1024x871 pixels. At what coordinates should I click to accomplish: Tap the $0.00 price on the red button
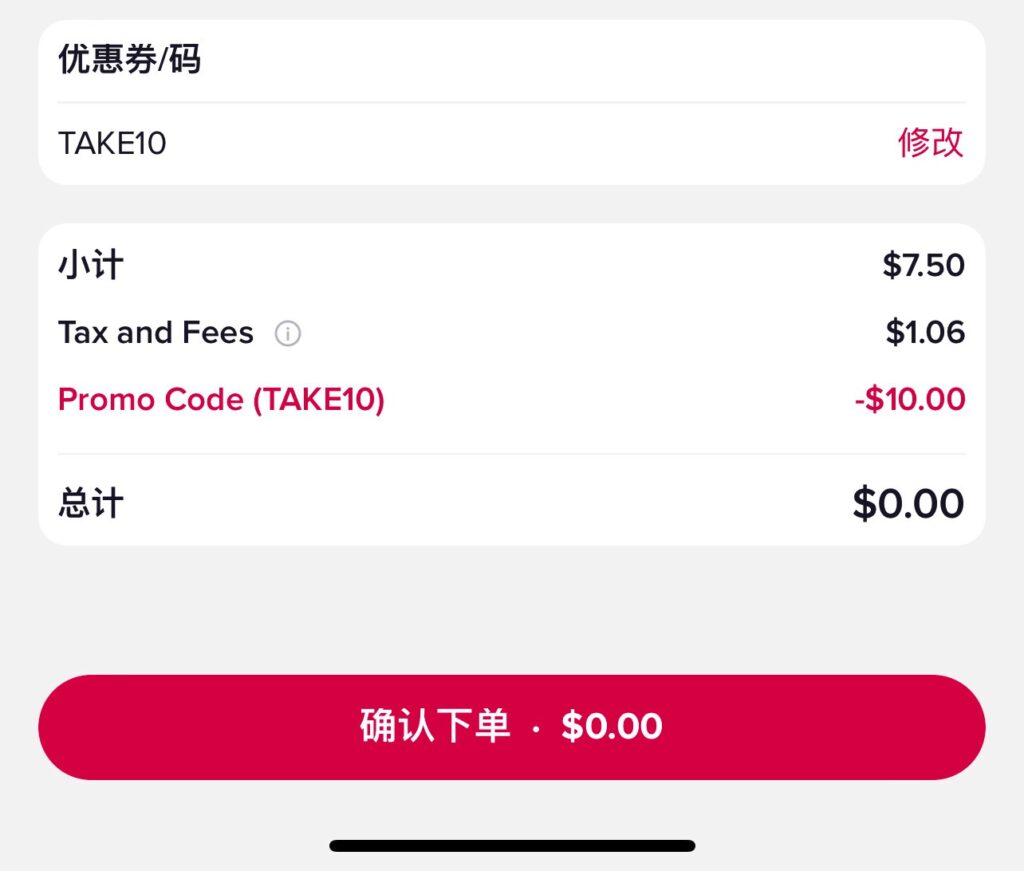click(x=611, y=727)
